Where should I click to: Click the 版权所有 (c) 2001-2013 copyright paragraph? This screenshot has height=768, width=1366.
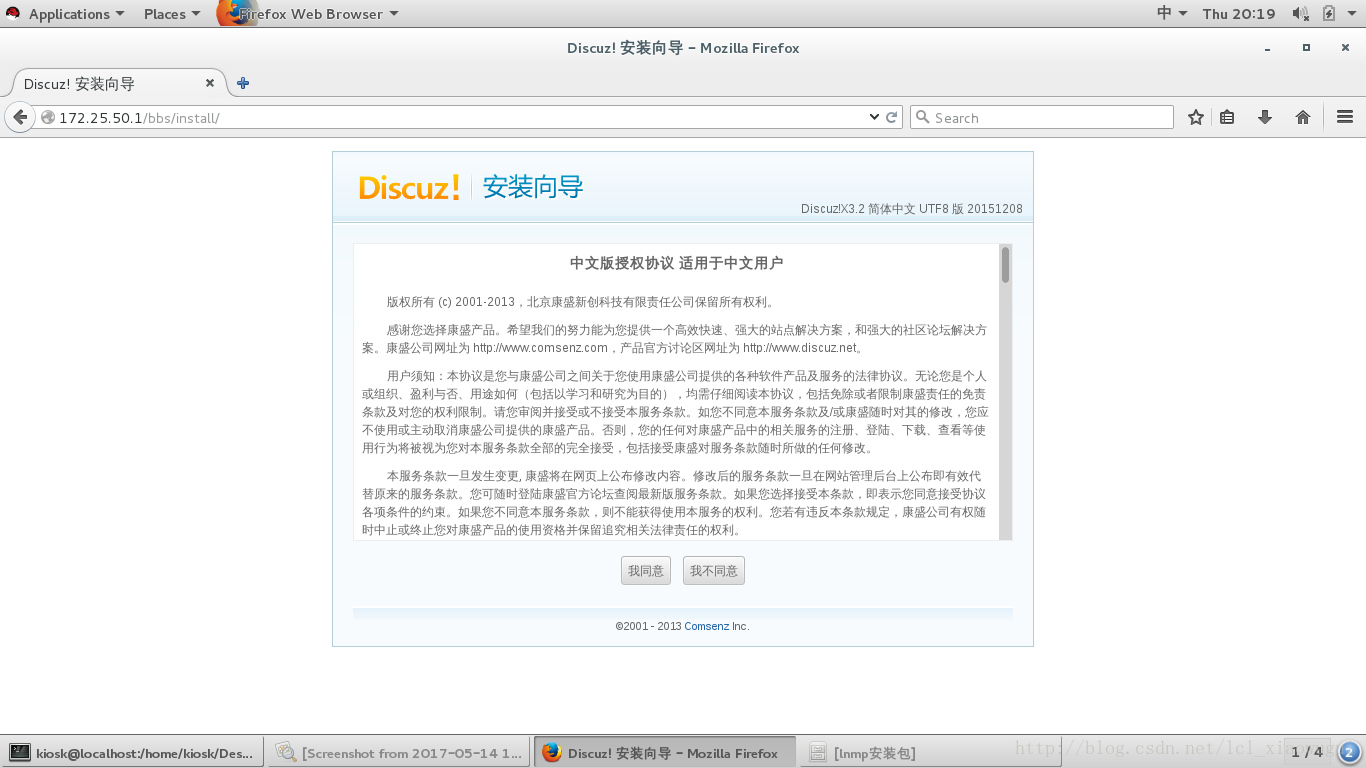(x=581, y=302)
